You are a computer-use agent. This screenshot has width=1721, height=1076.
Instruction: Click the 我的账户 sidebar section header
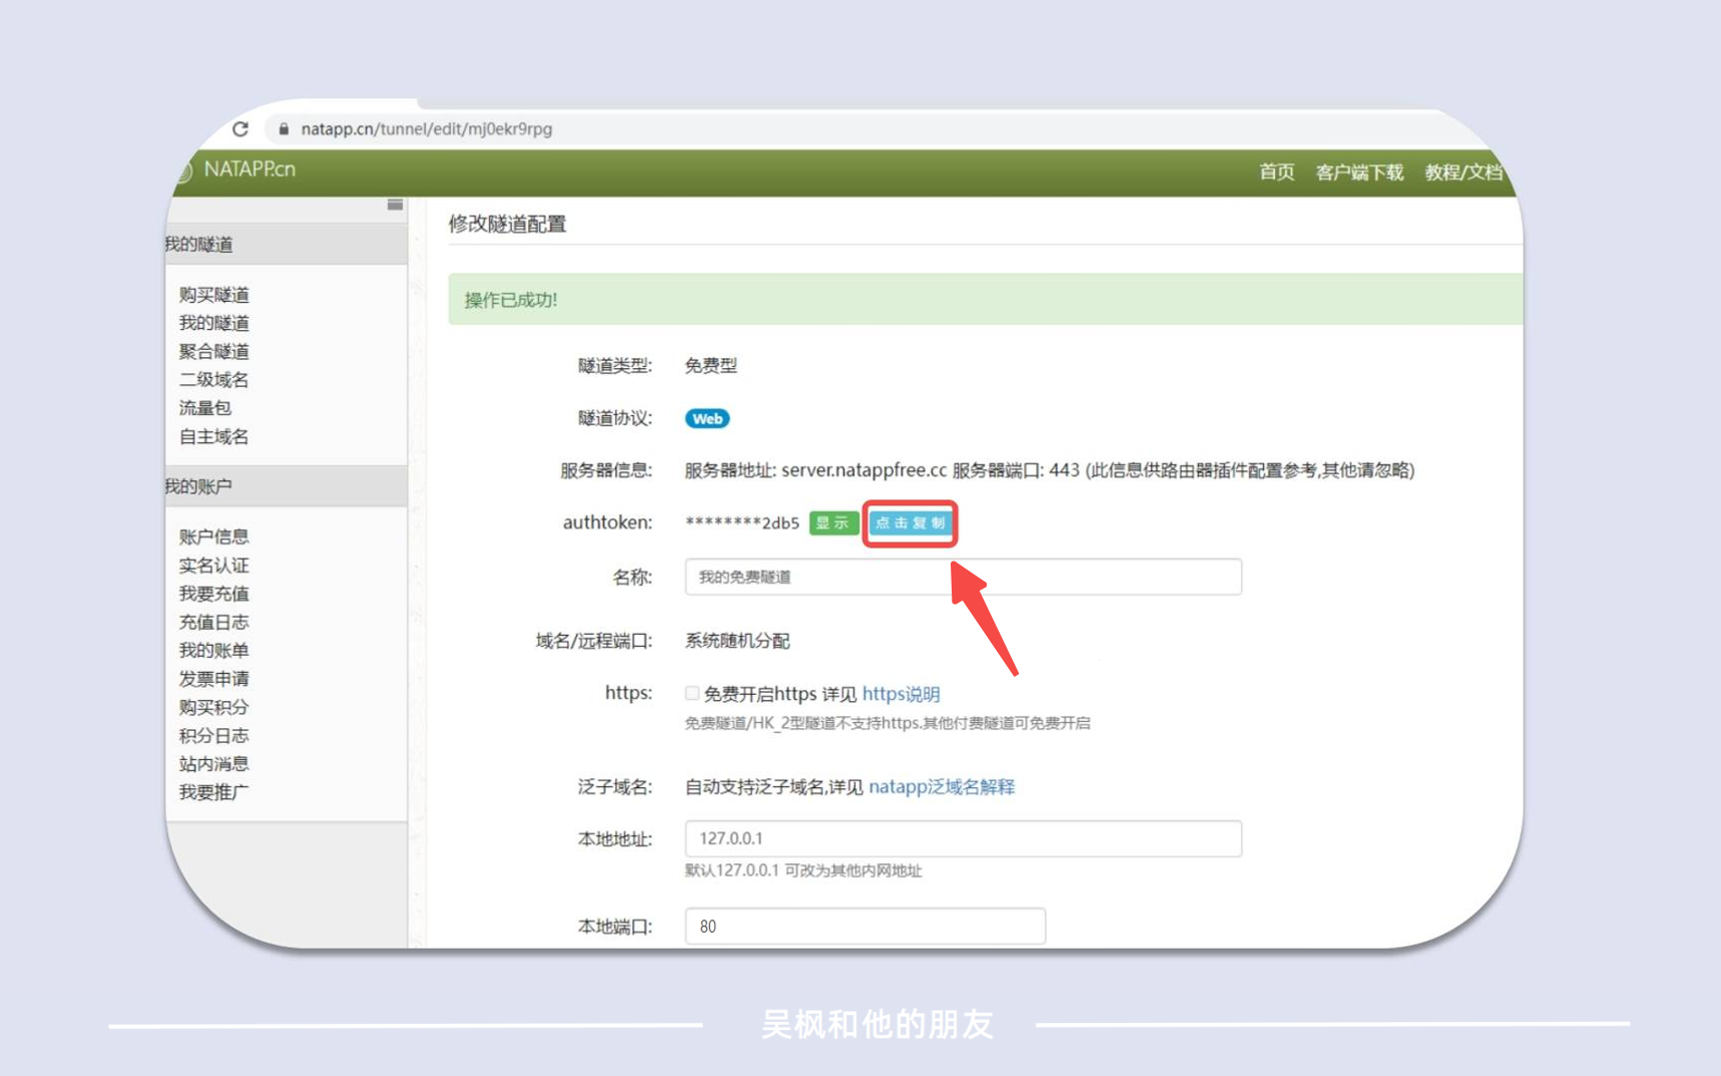click(285, 486)
